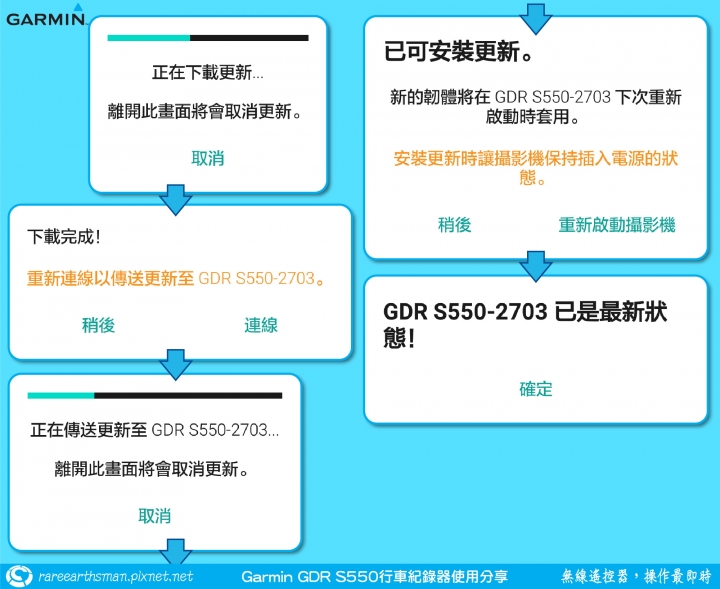Click the footer title Garmin GDR S550行車紀錄器使用分享
Viewport: 720px width, 589px height.
[374, 577]
